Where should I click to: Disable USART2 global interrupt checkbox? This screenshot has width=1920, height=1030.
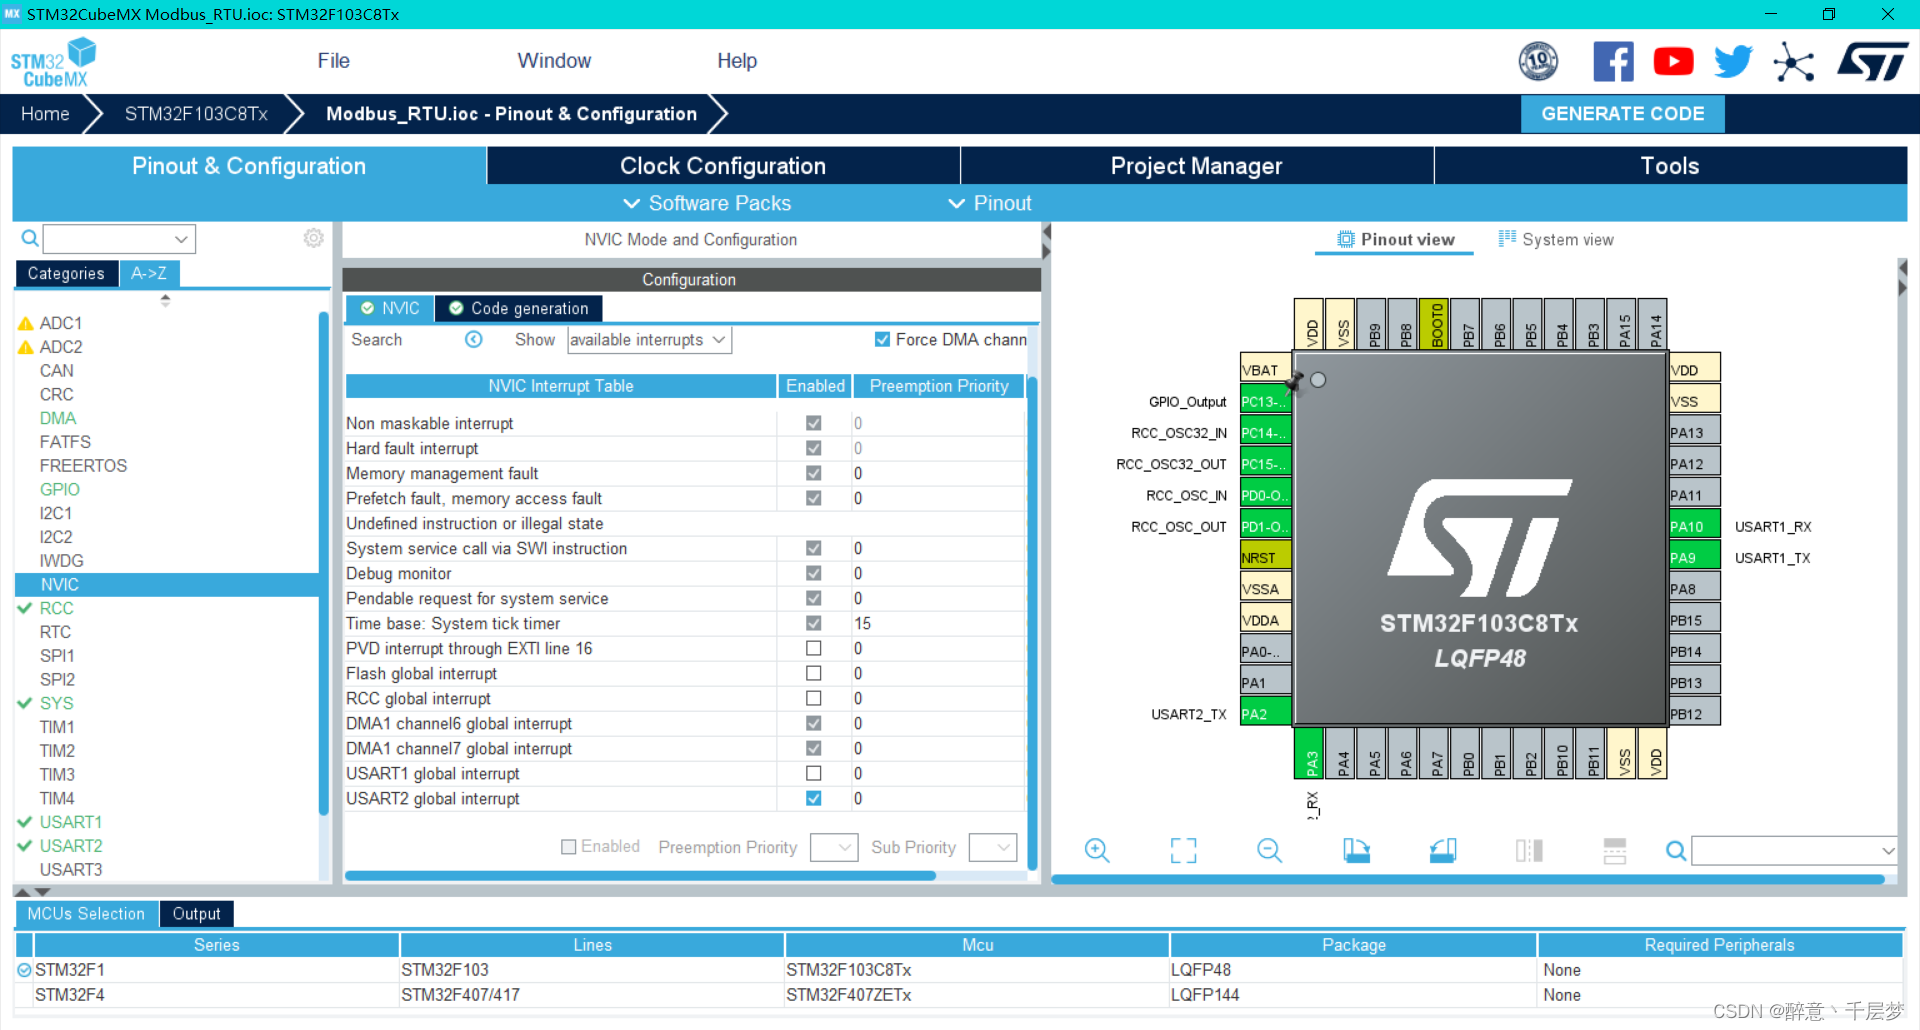tap(814, 798)
